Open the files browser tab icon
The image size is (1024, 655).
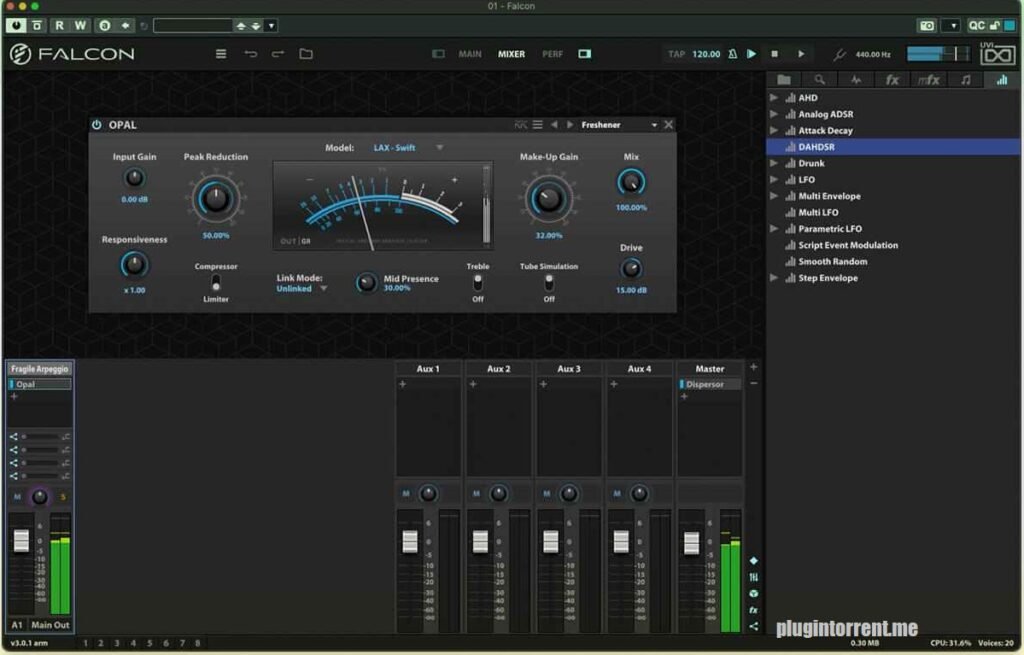784,80
